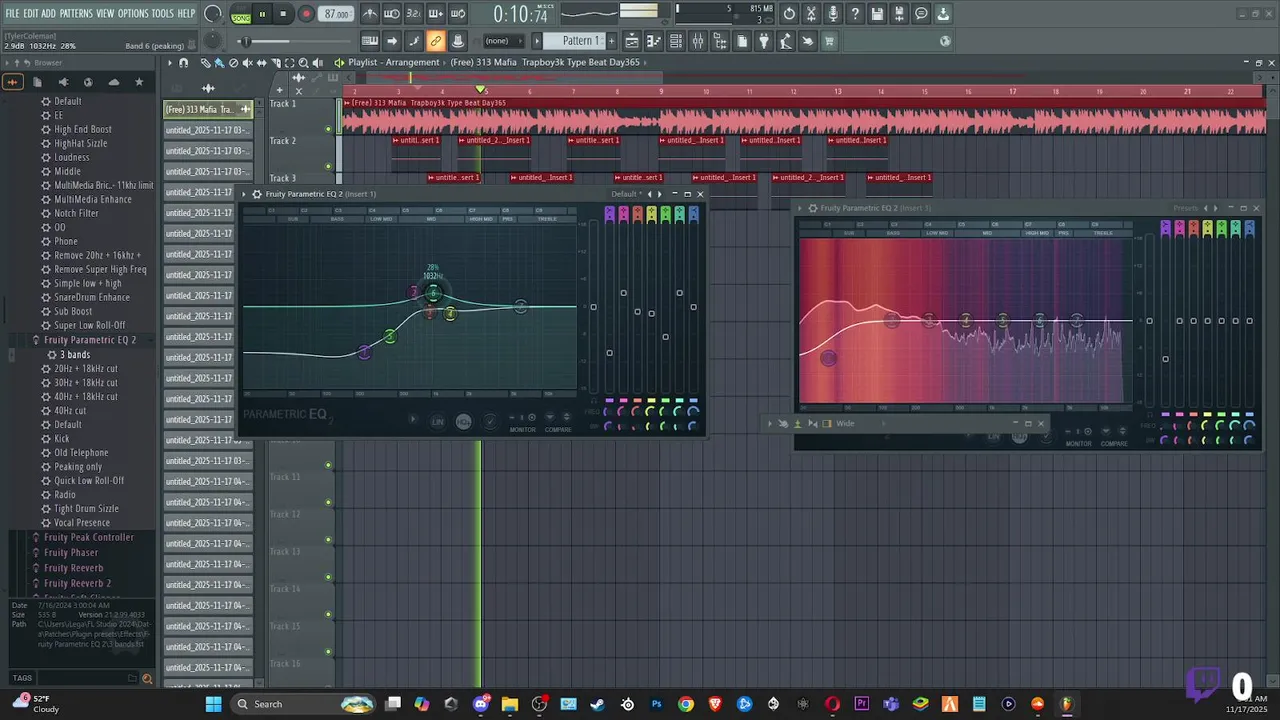The width and height of the screenshot is (1280, 720).
Task: Click the export download icon
Action: pos(943,14)
